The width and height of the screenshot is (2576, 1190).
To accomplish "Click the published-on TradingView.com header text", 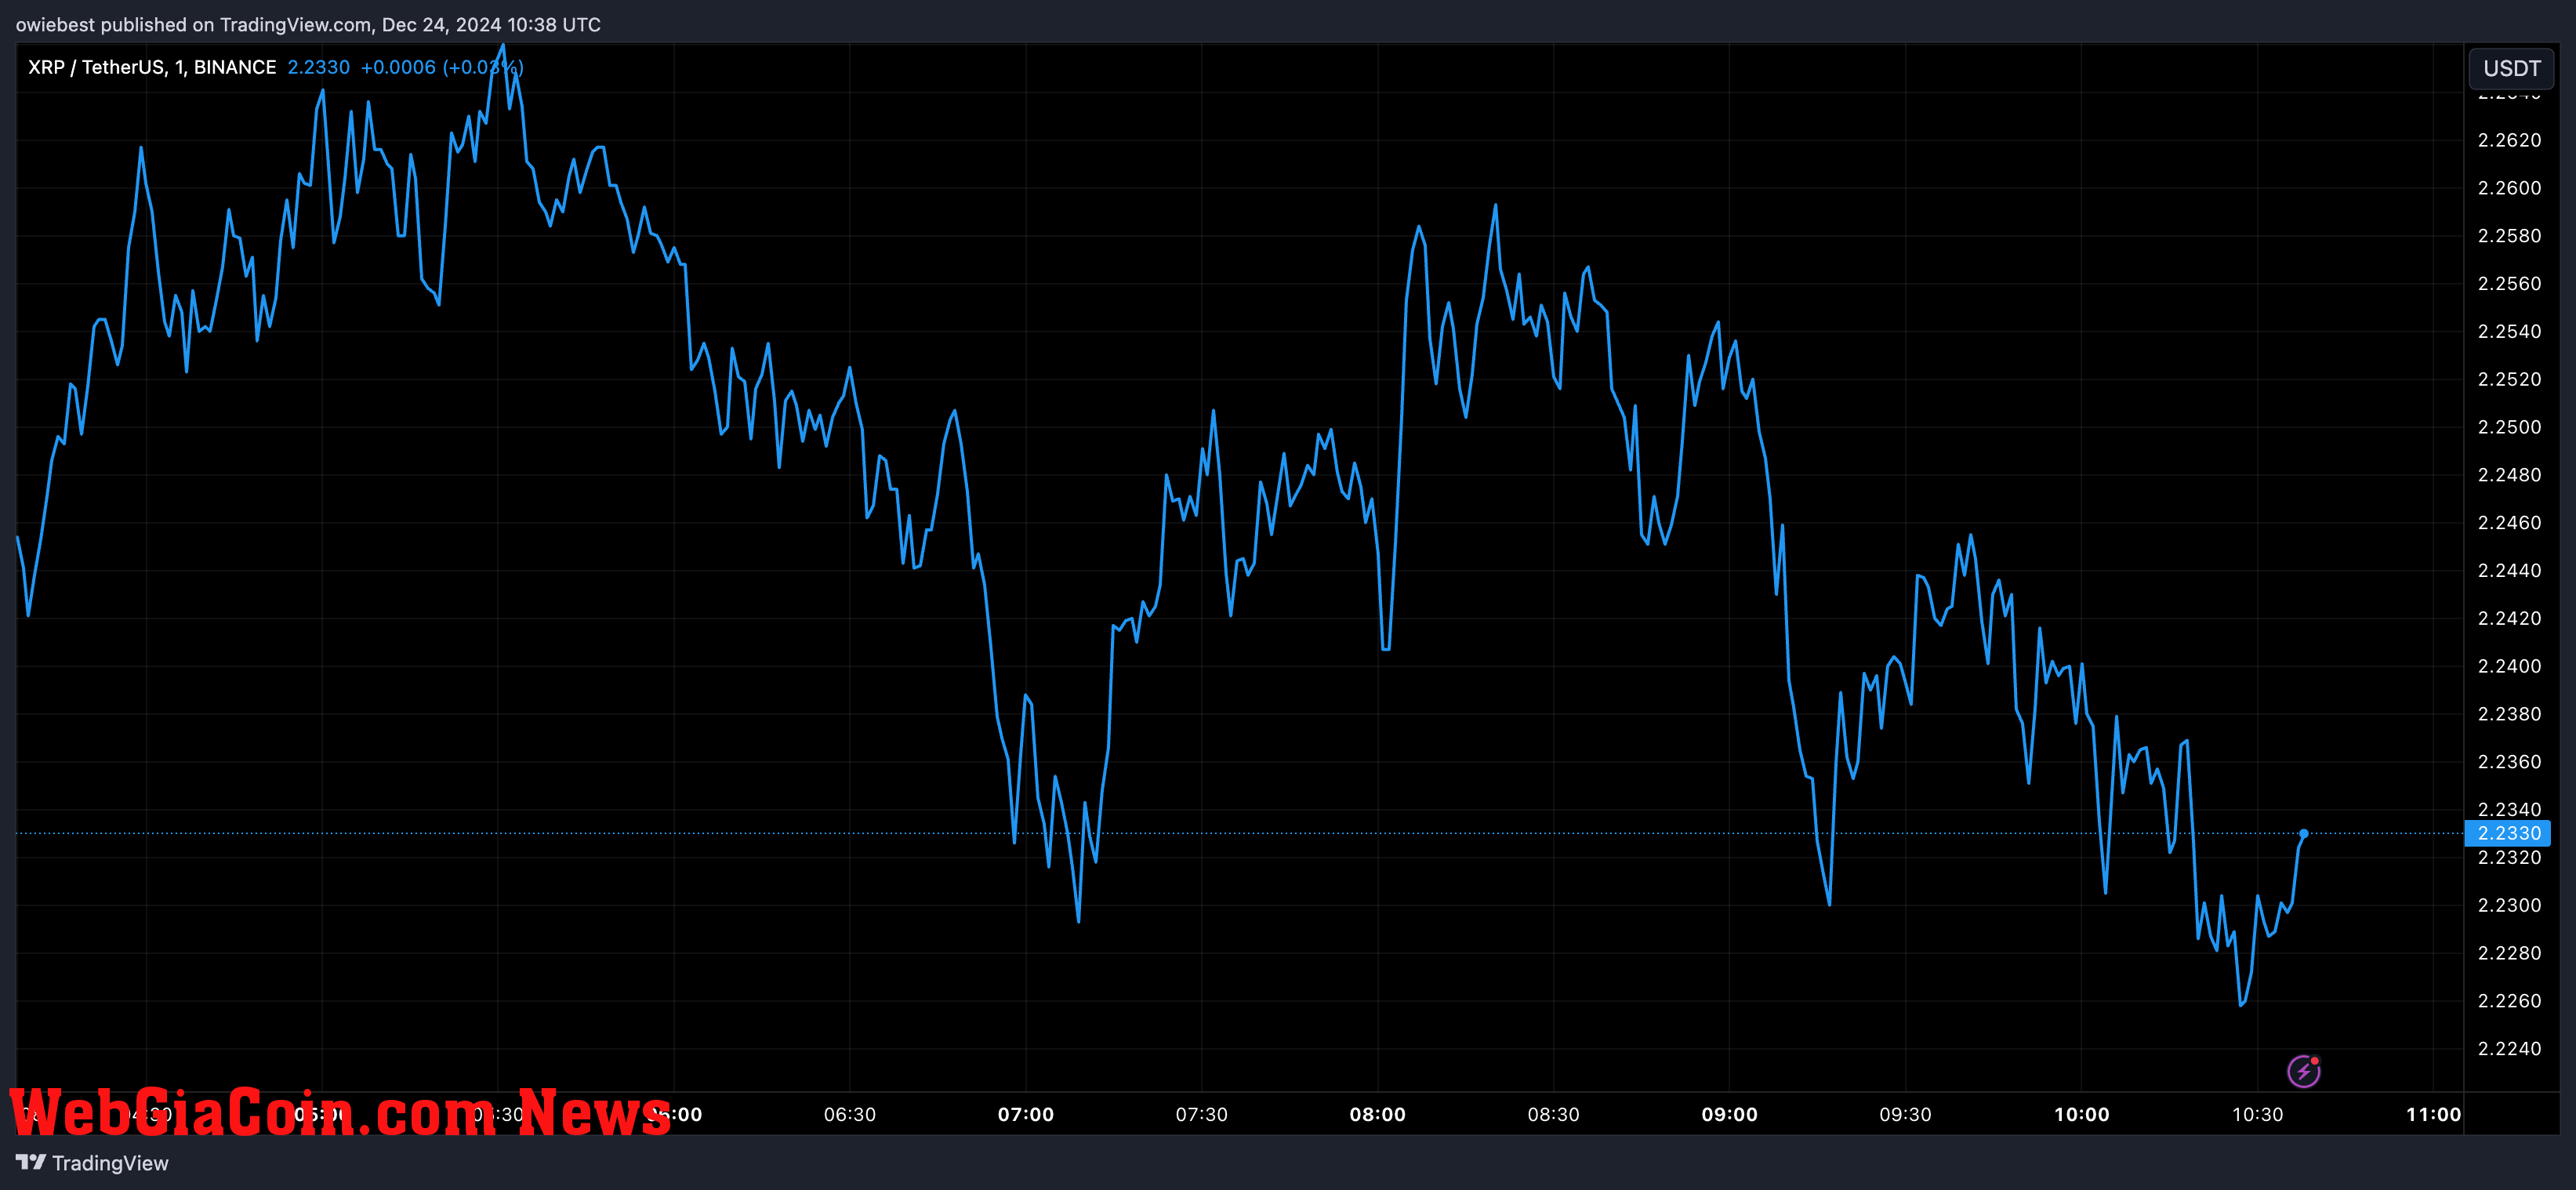I will [308, 25].
